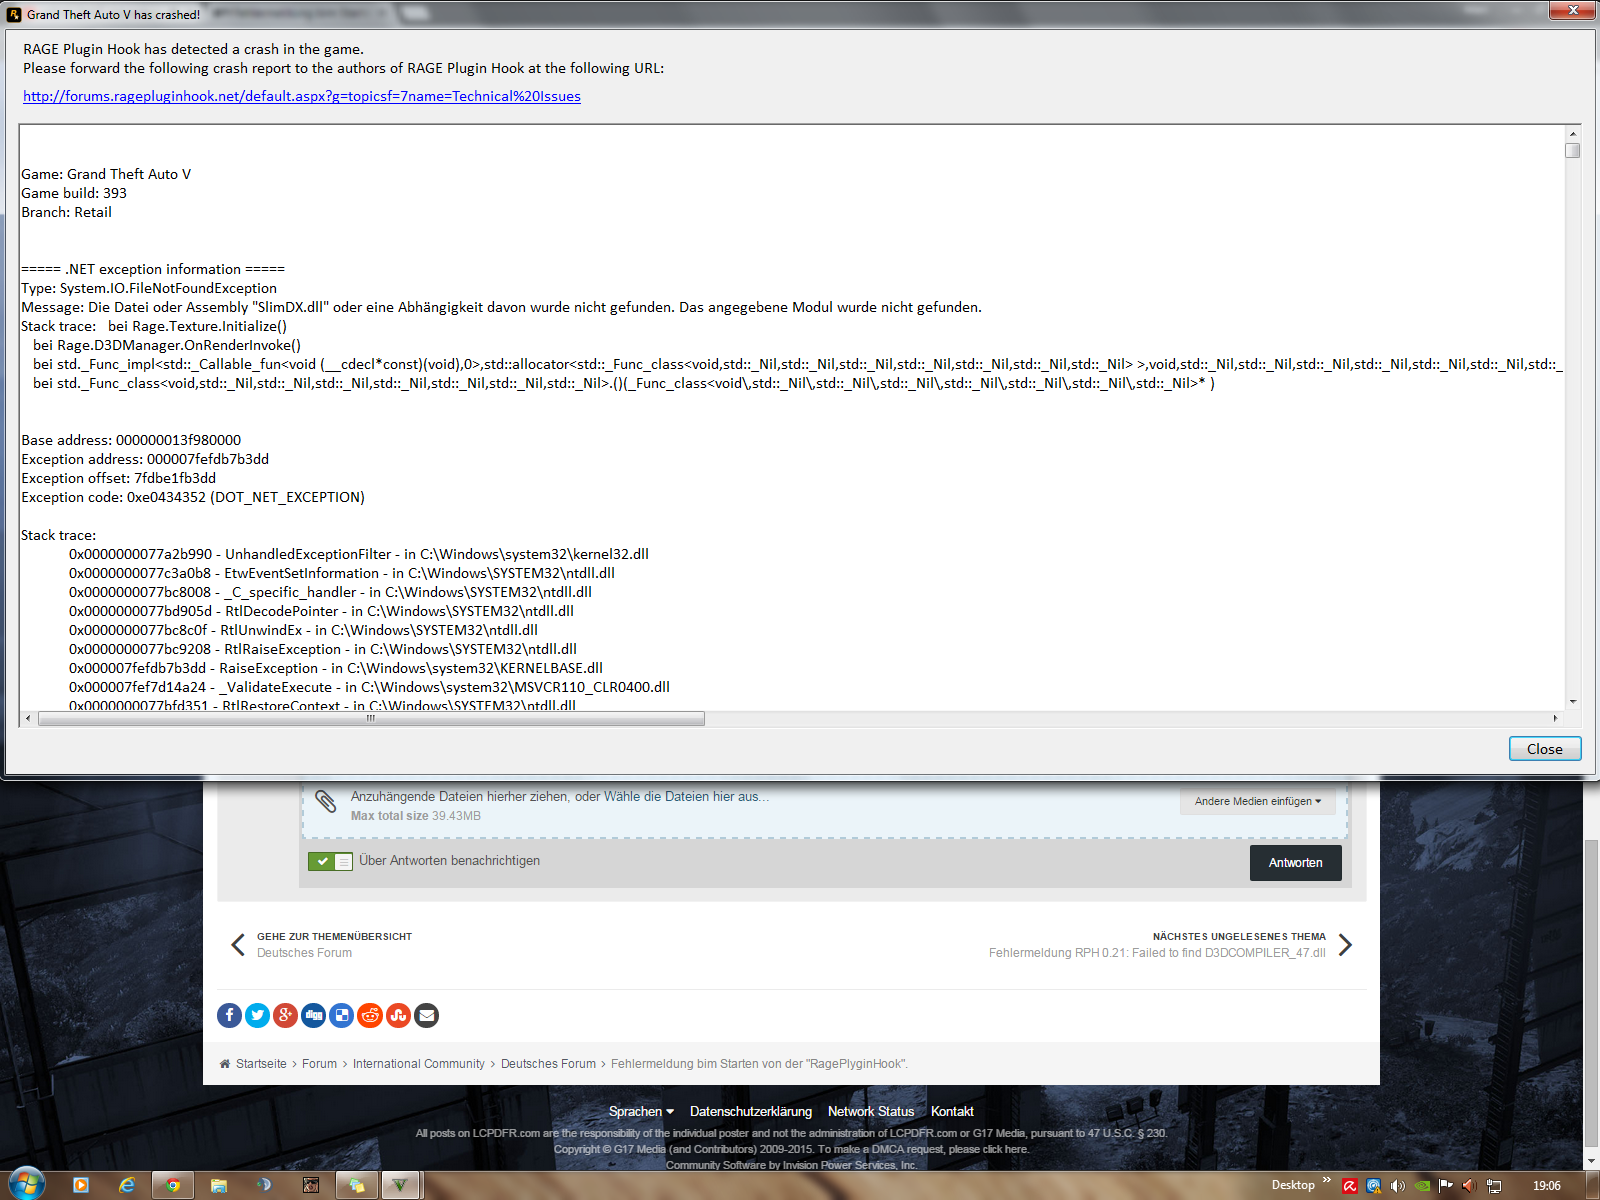Share the thread on Digg
Viewport: 1600px width, 1200px height.
click(x=314, y=1015)
